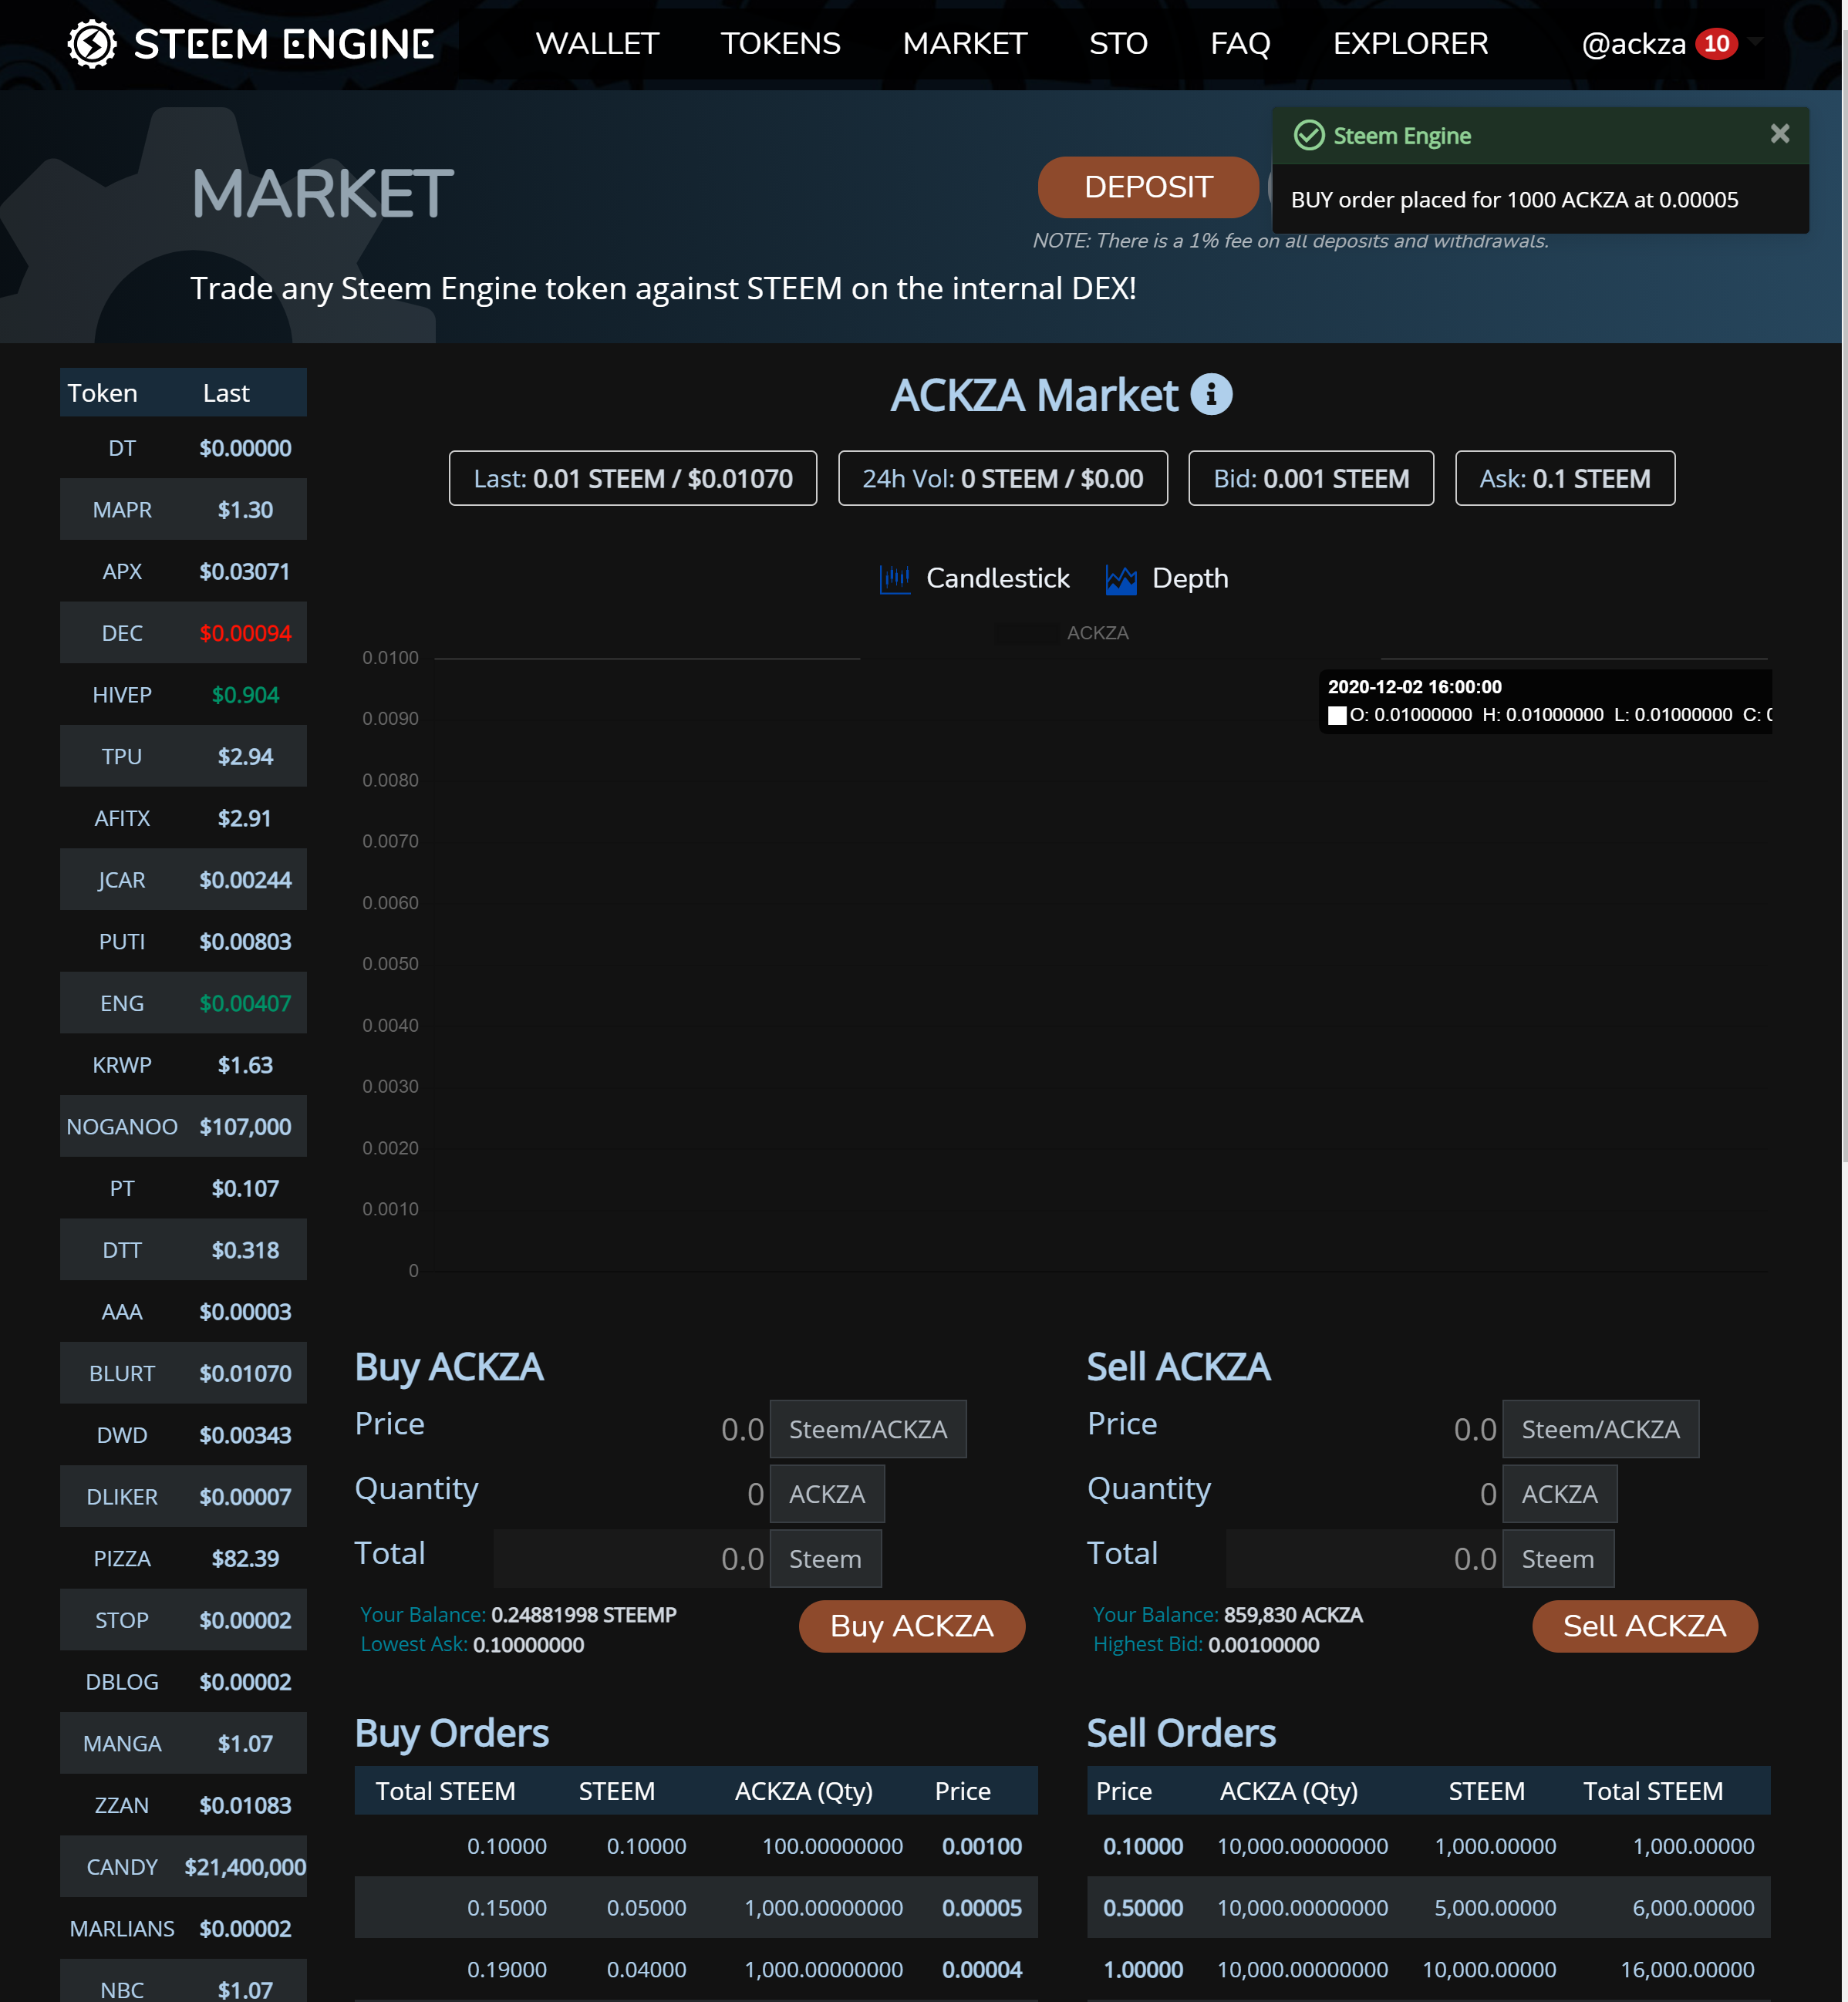Click the Buy ACKZA Quantity input field
1848x2002 pixels.
631,1495
